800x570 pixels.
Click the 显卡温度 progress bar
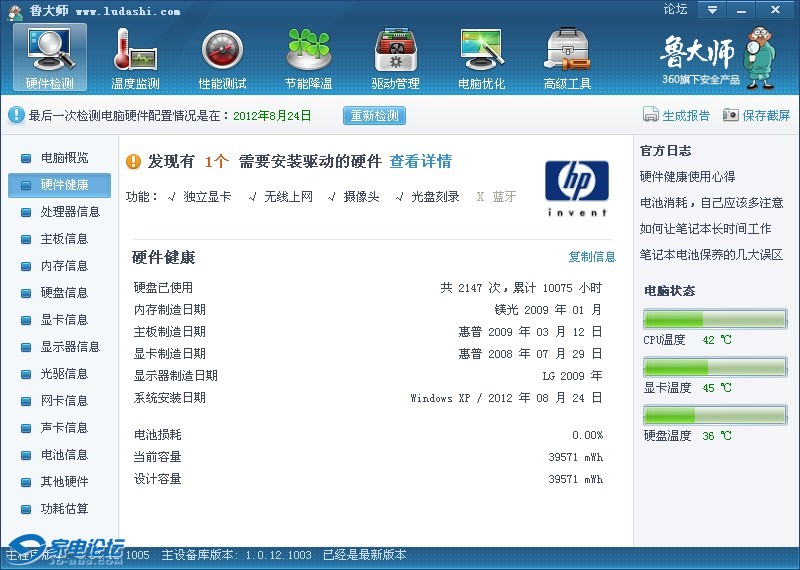point(715,367)
